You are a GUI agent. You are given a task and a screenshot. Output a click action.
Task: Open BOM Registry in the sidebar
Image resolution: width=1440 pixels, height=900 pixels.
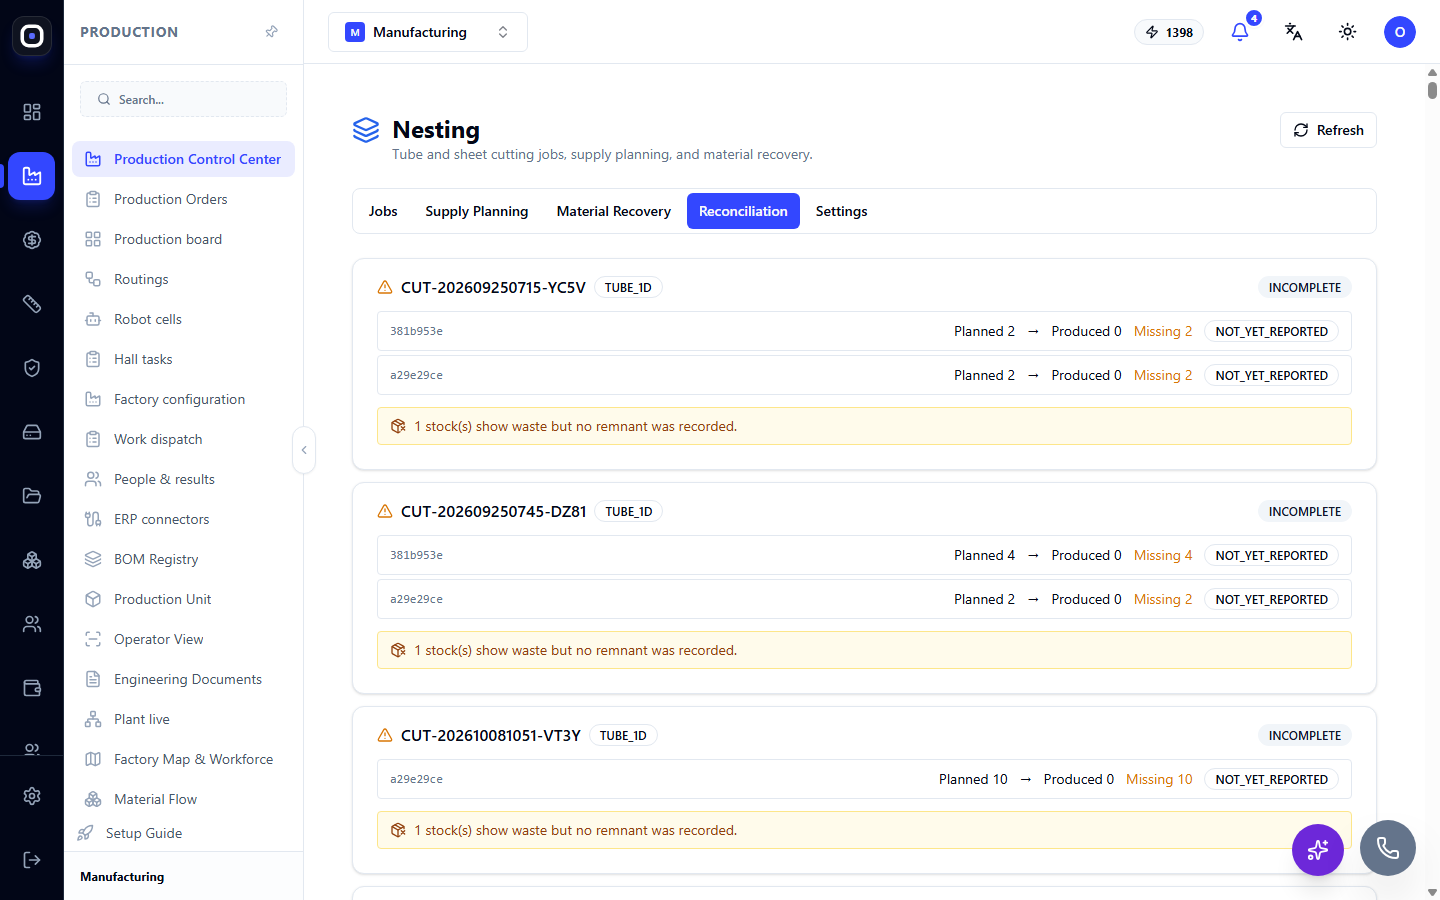(183, 559)
